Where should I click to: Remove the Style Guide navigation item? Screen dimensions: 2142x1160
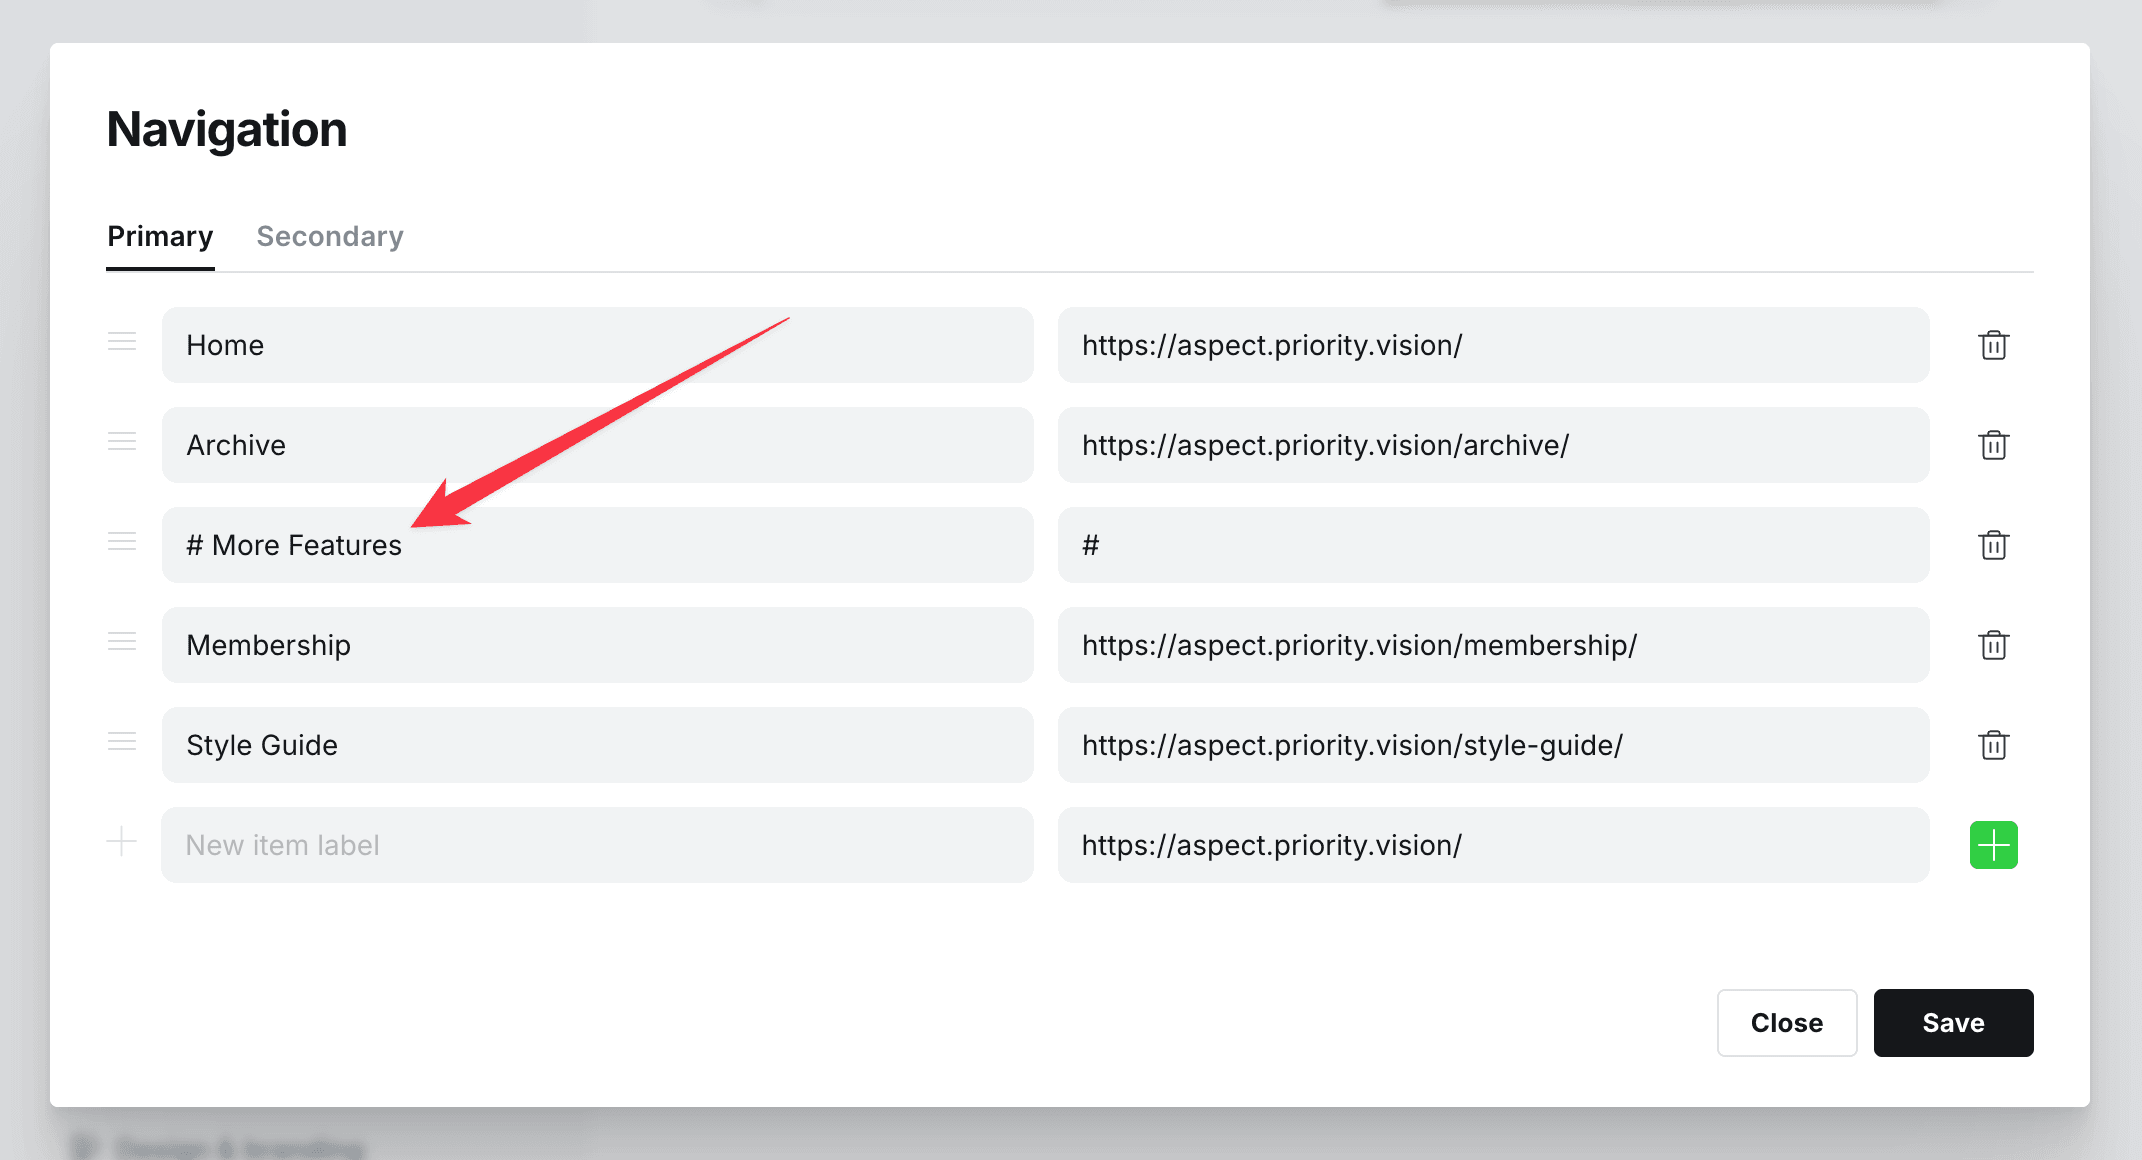[x=1993, y=745]
